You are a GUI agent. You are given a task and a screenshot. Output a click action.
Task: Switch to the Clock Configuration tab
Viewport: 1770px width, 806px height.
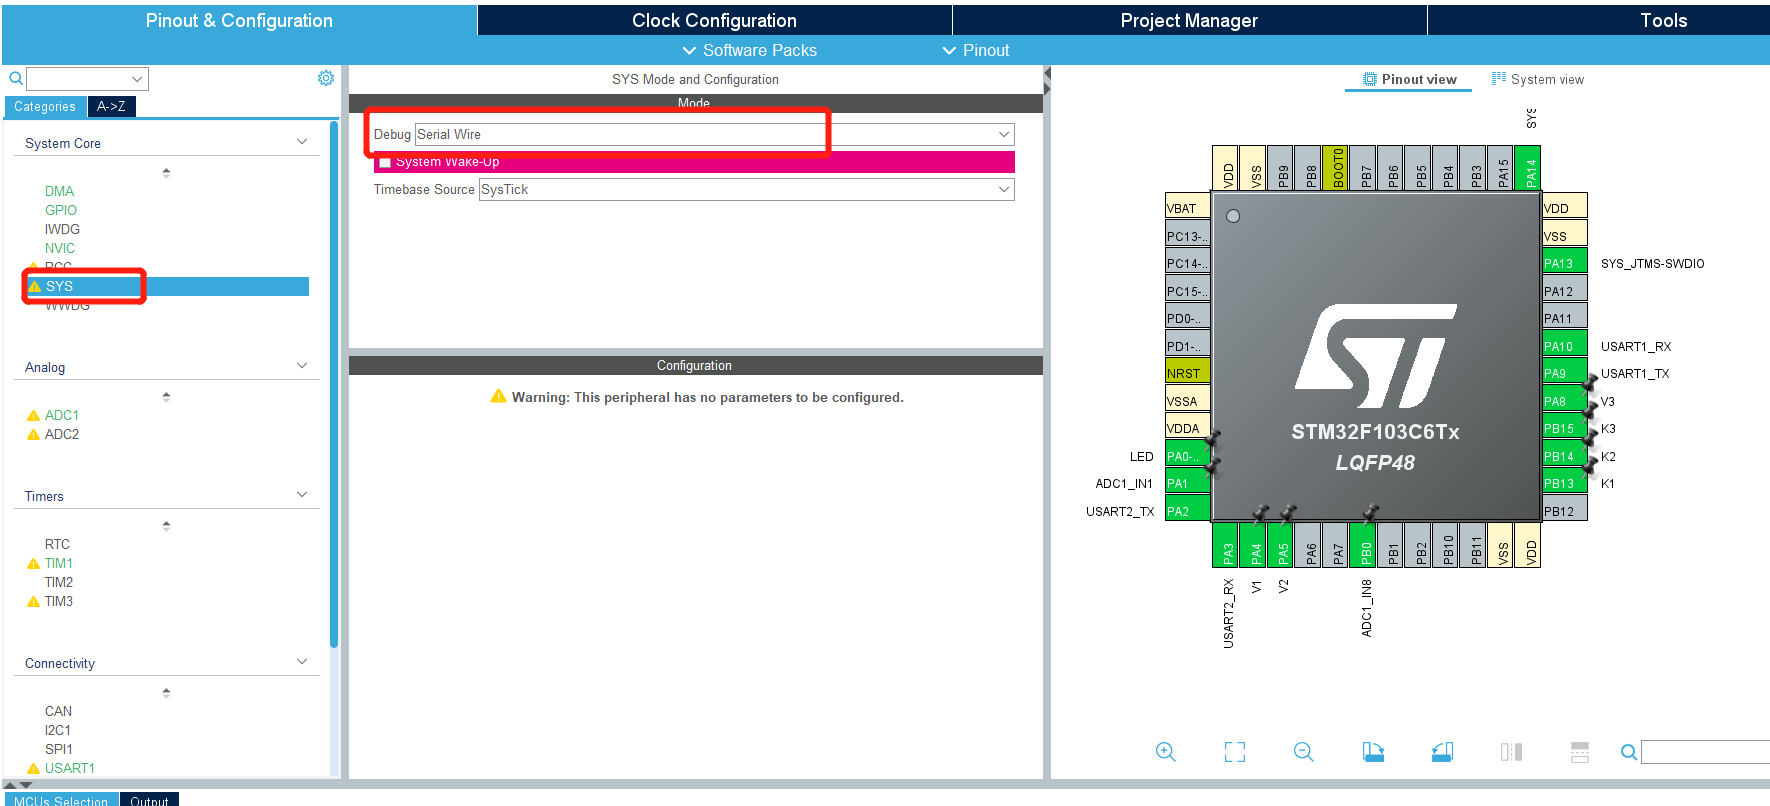714,20
